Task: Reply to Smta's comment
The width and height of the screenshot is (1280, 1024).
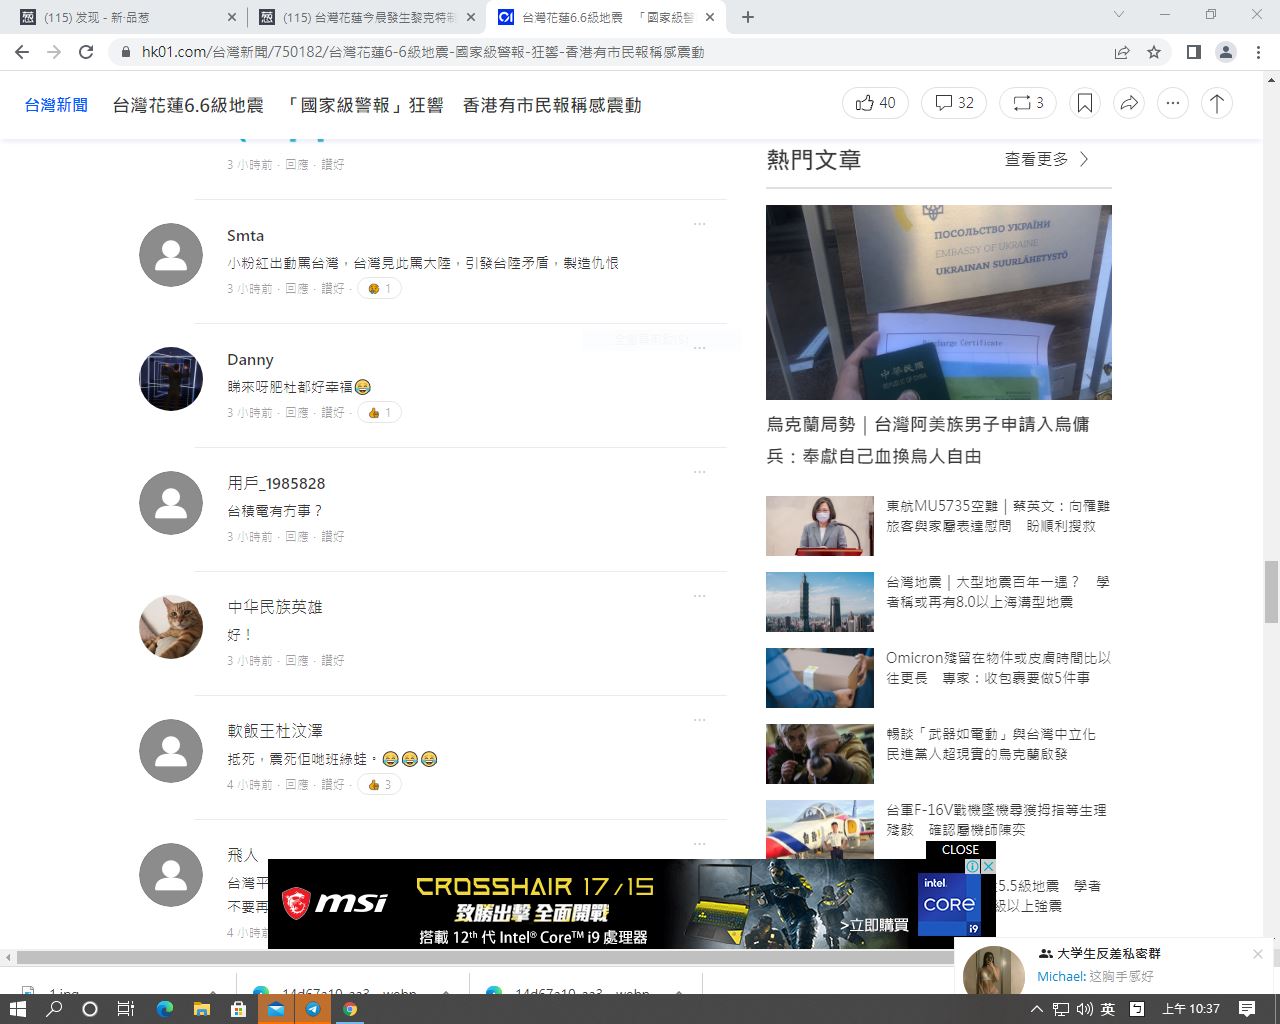Action: point(297,289)
